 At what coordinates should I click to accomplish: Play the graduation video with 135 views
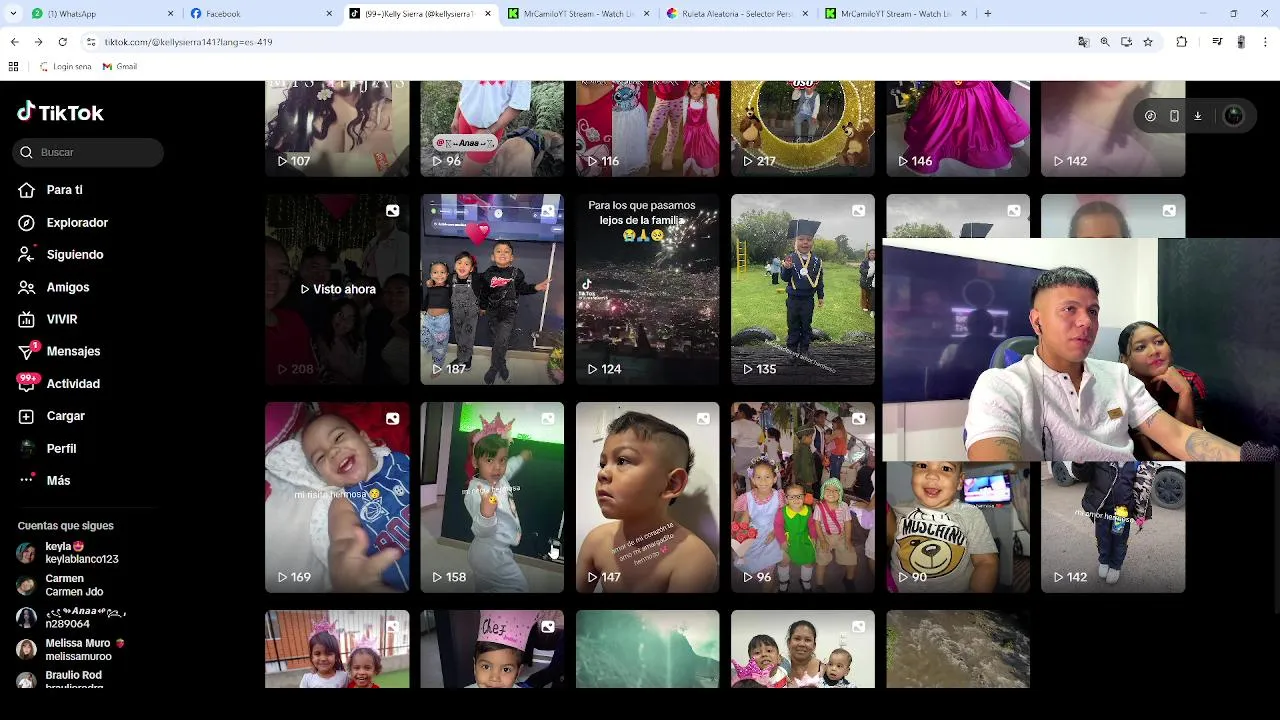pyautogui.click(x=803, y=289)
